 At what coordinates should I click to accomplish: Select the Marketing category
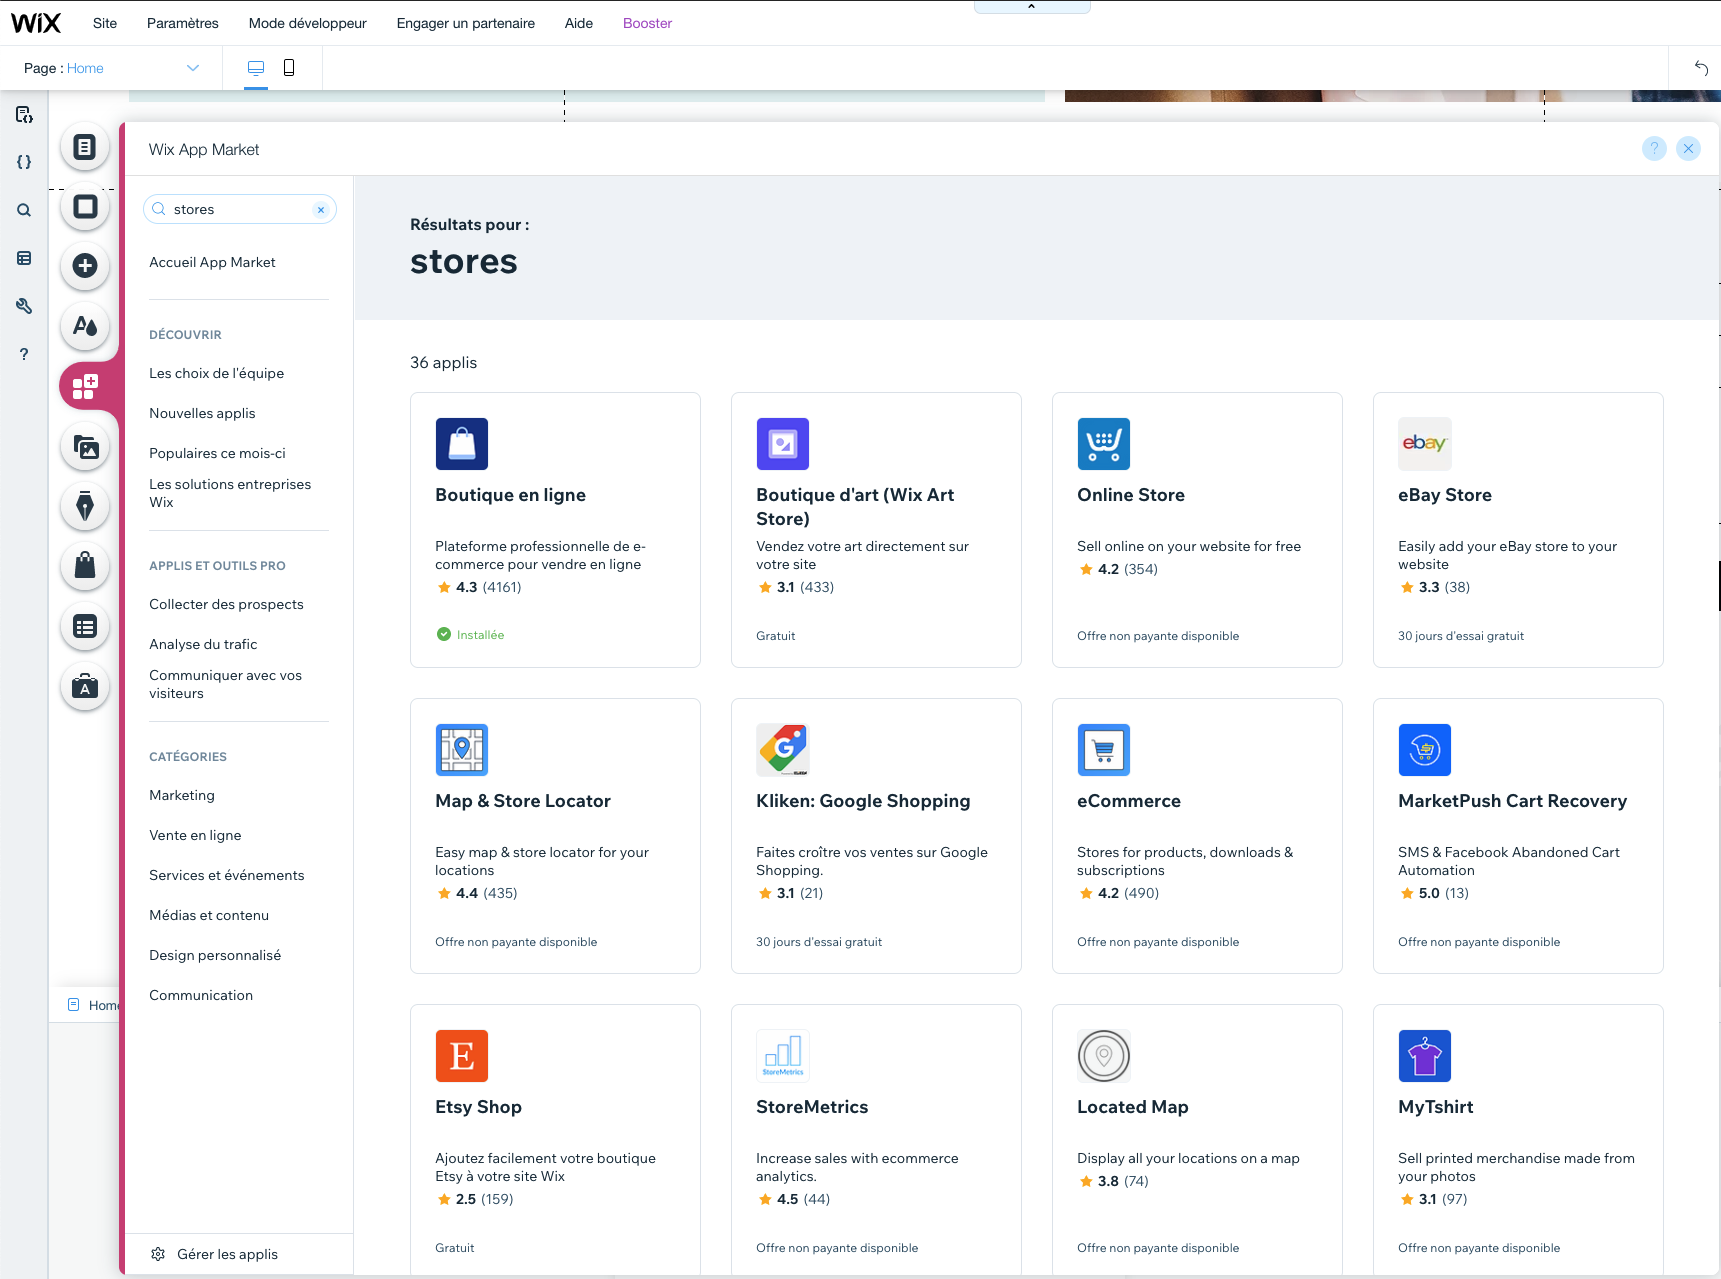click(x=182, y=795)
